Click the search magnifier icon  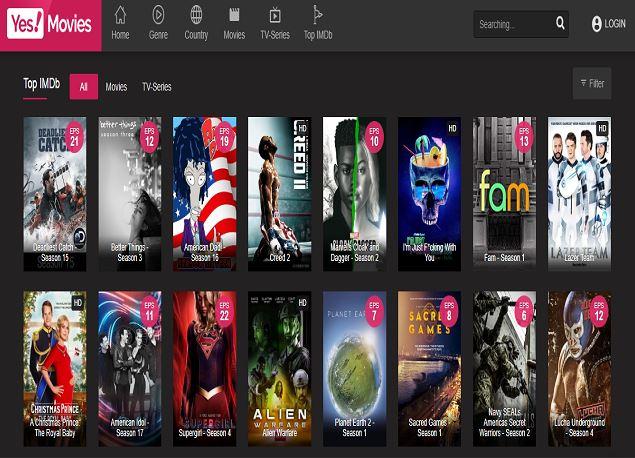560,23
